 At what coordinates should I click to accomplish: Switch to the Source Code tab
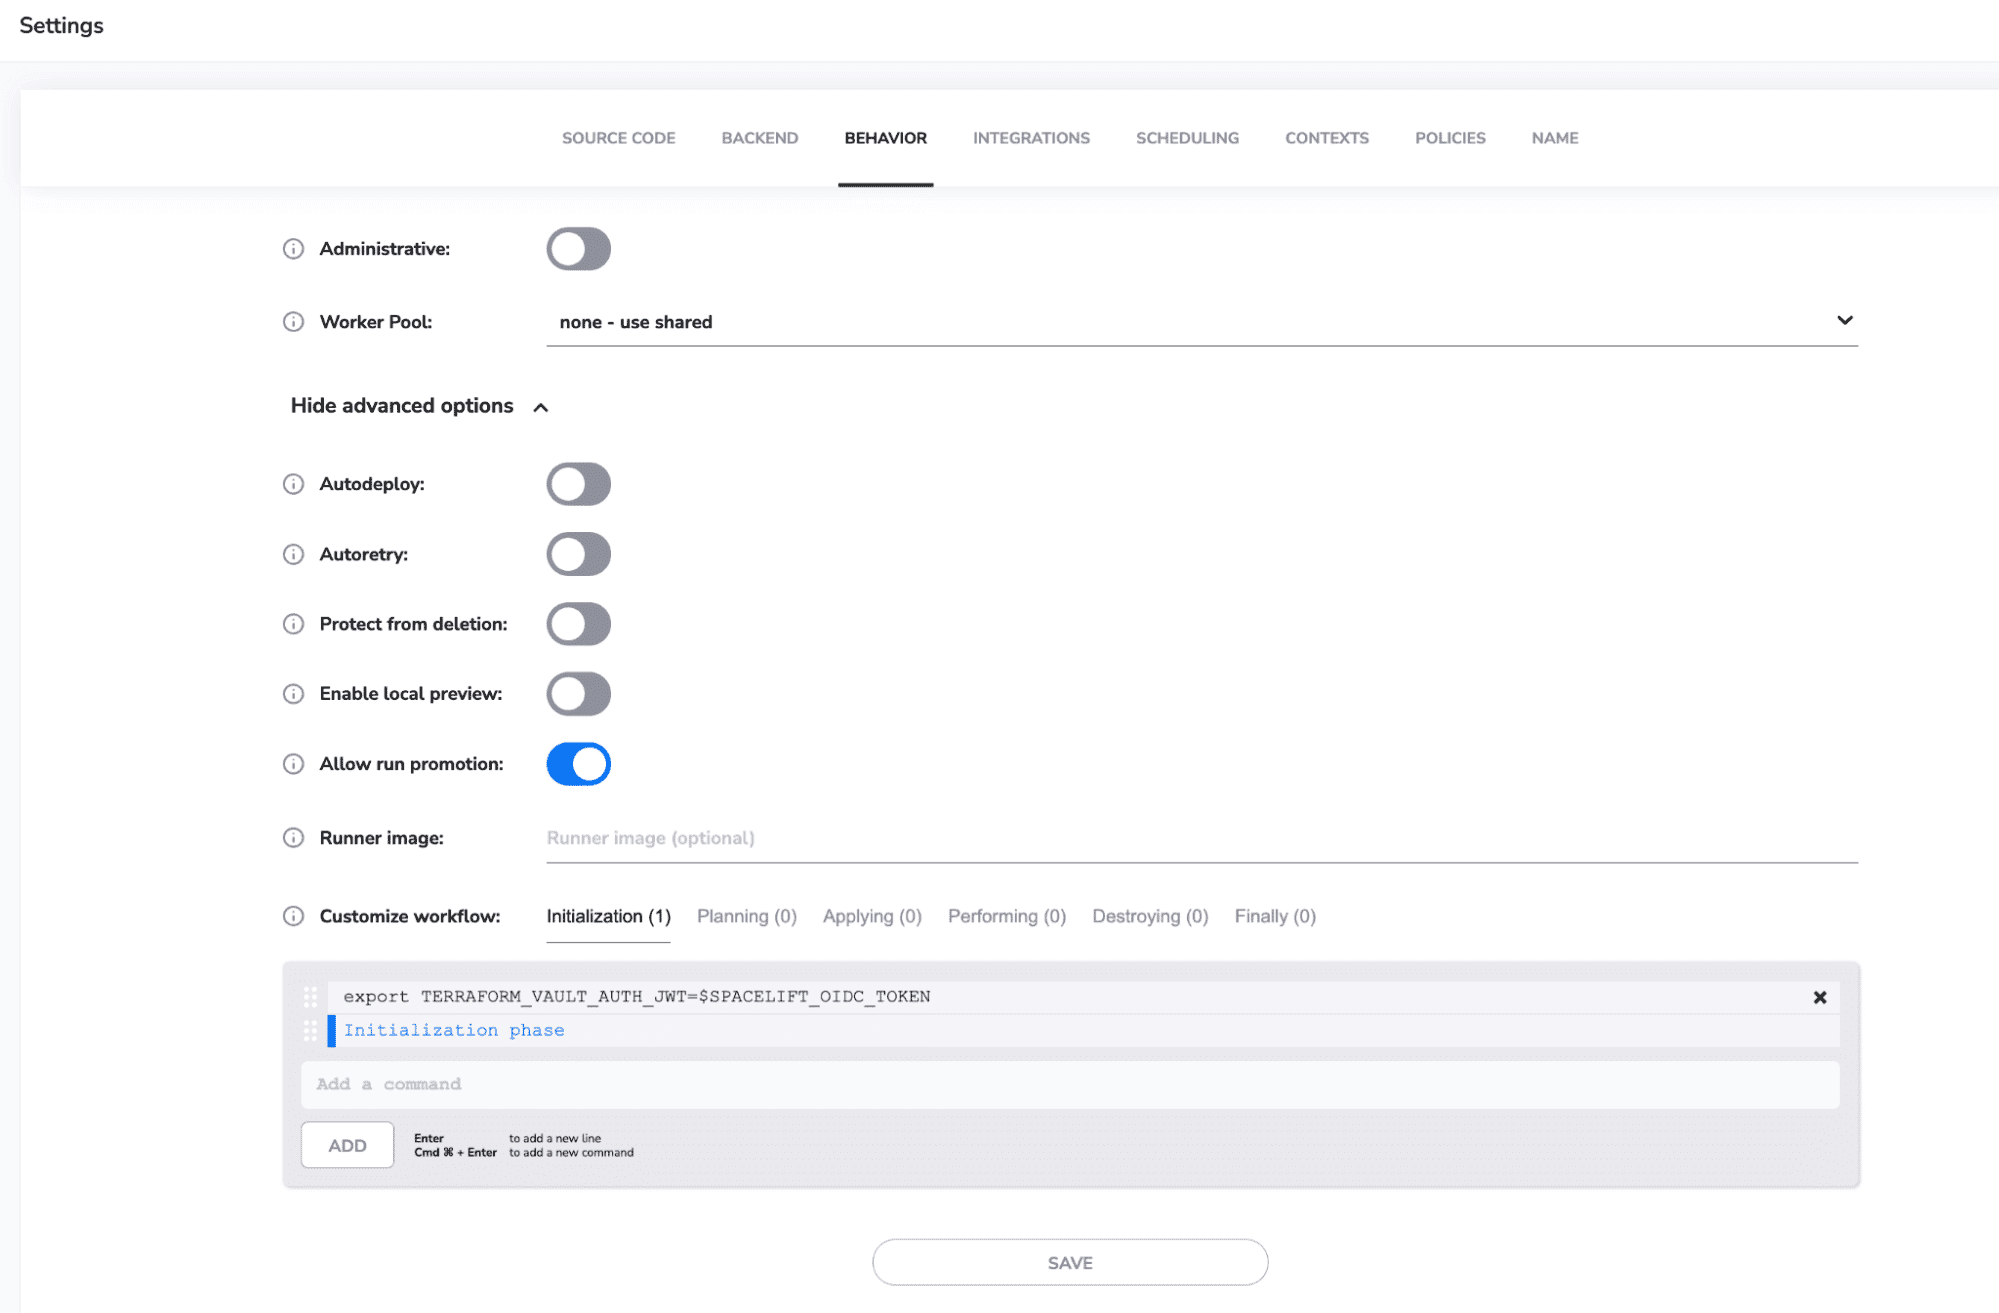[618, 138]
